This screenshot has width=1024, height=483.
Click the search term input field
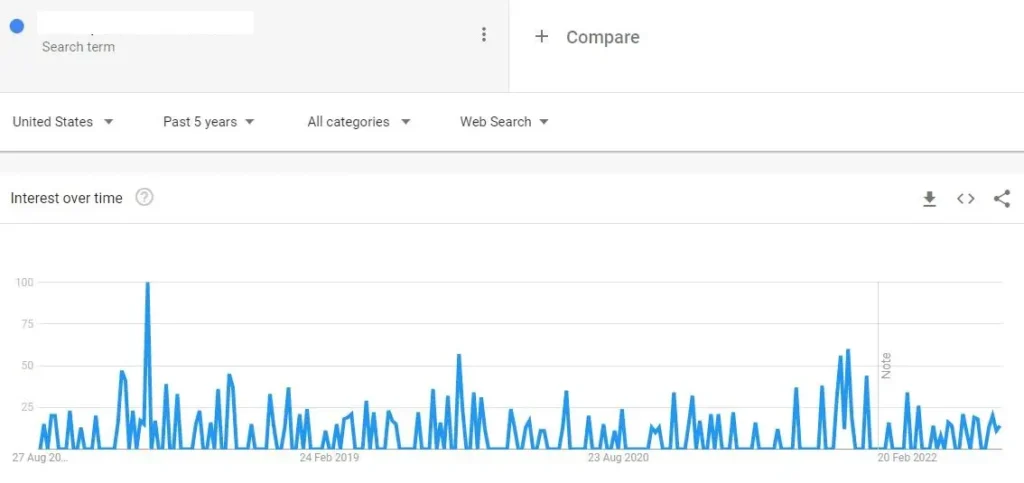tap(146, 24)
